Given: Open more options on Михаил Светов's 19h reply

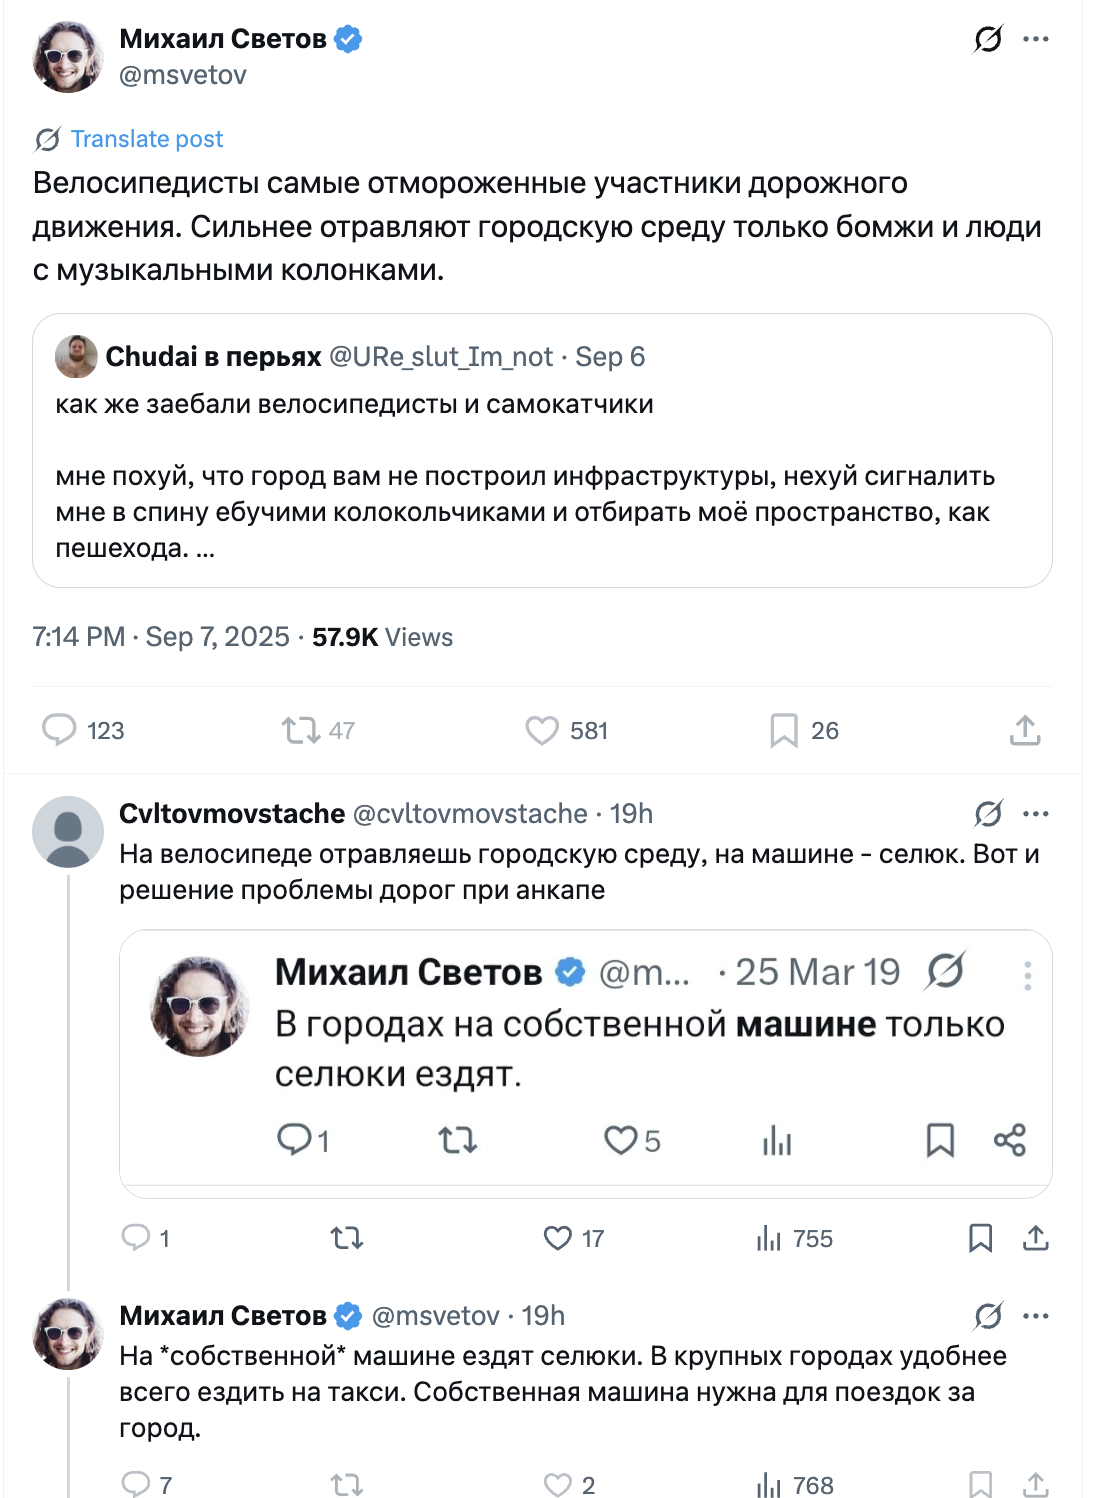Looking at the screenshot, I should 1036,1316.
